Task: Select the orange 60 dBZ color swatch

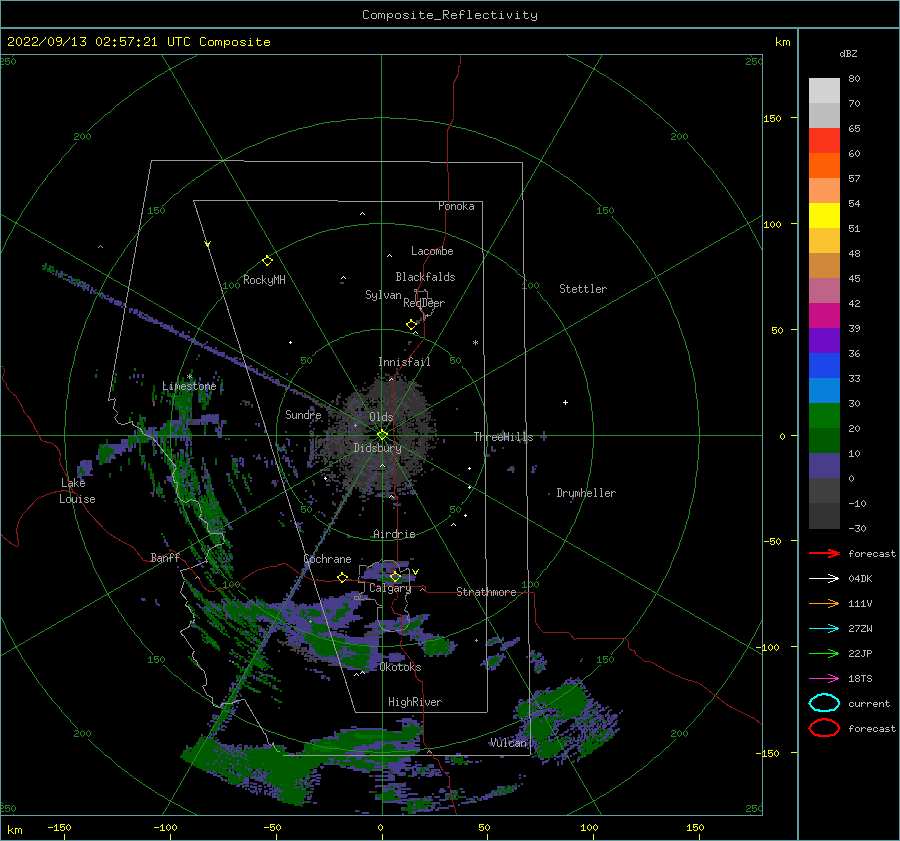Action: click(x=824, y=165)
